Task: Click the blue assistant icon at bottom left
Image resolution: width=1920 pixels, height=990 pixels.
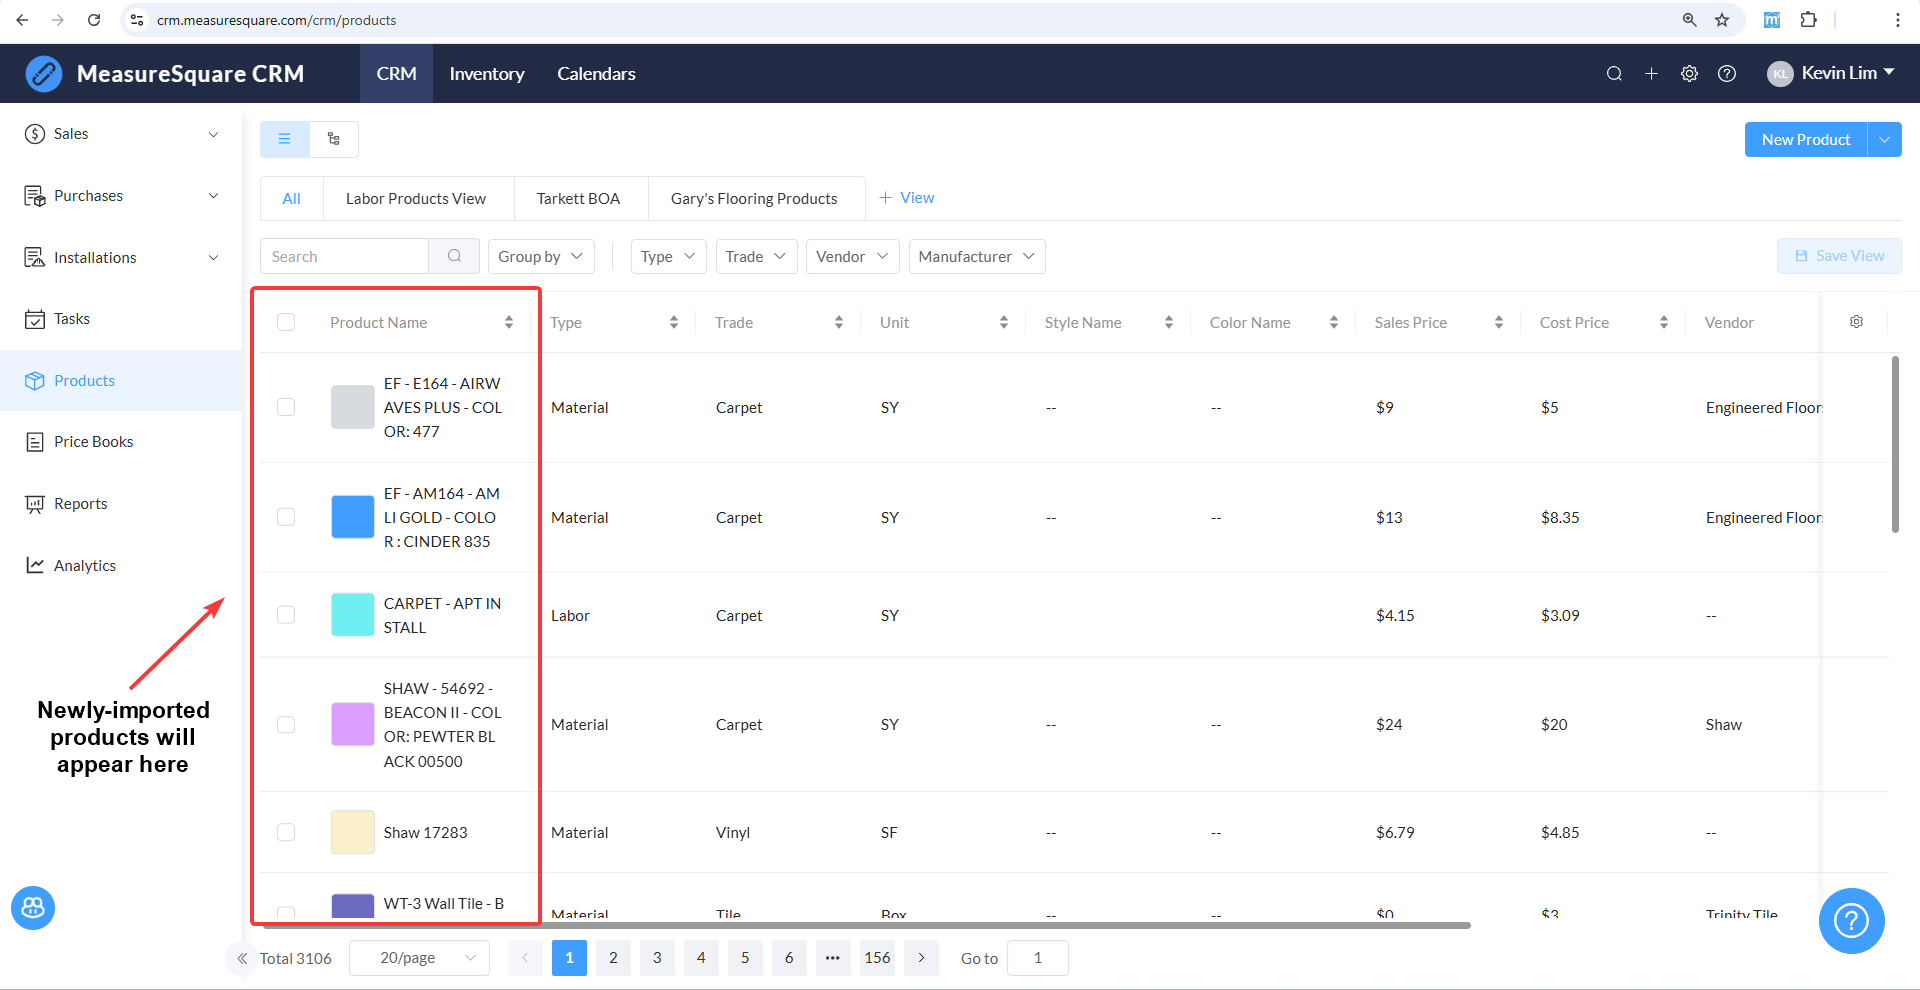Action: (x=33, y=908)
